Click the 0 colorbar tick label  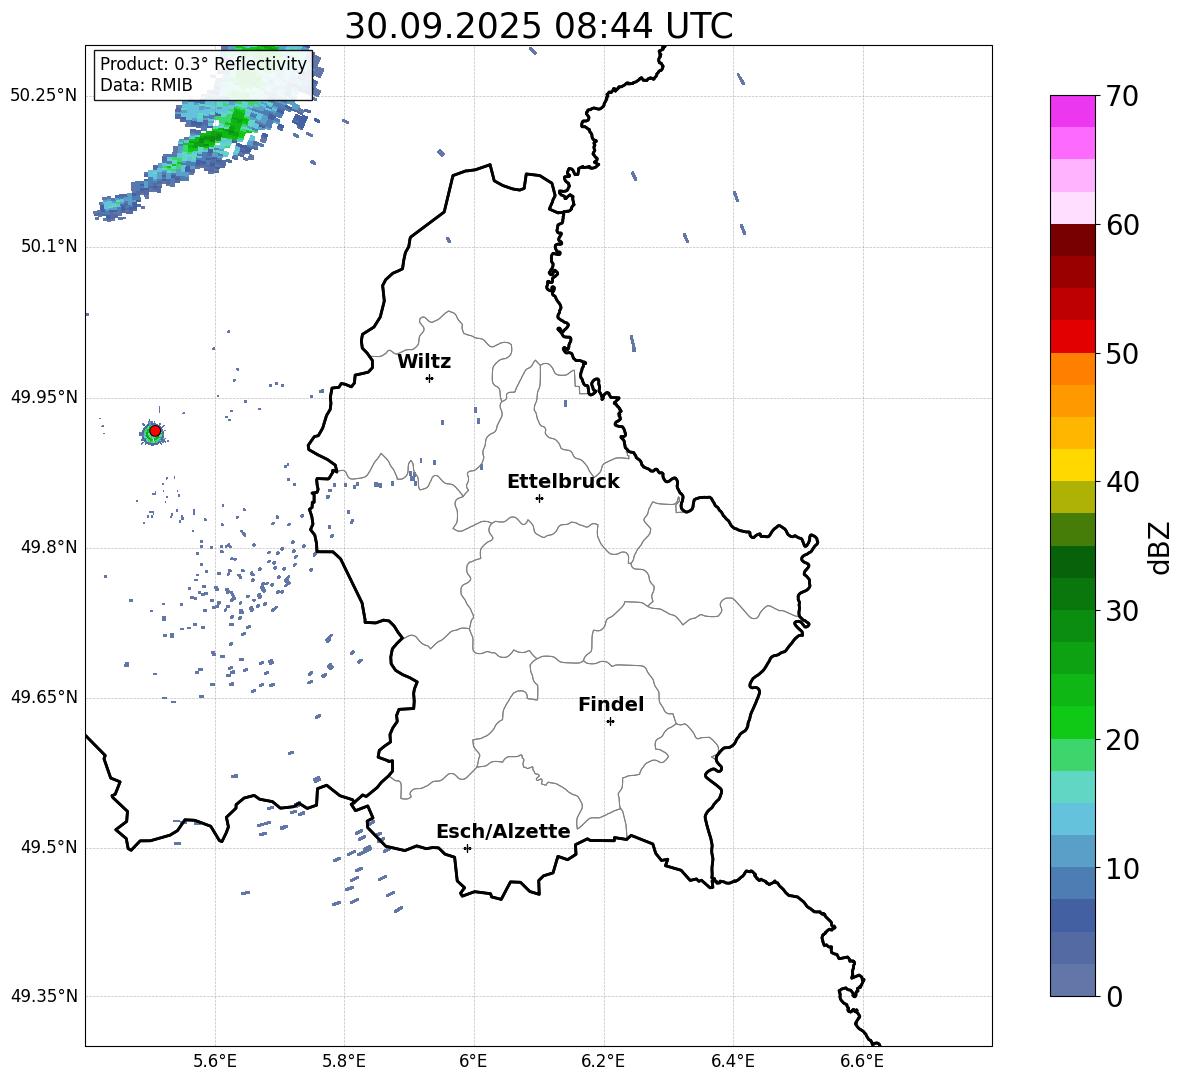[1114, 996]
